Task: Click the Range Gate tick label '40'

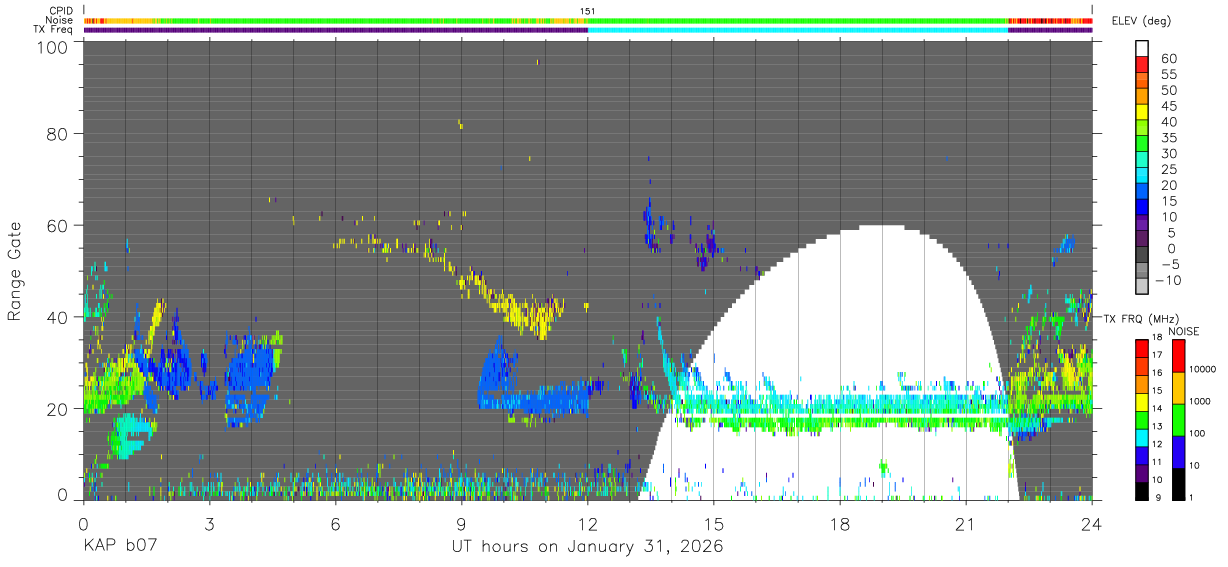Action: [x=58, y=317]
